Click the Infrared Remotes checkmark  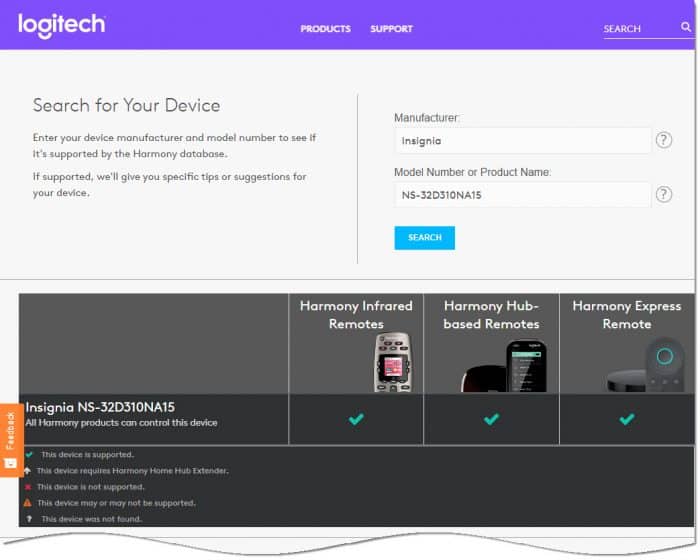(356, 419)
